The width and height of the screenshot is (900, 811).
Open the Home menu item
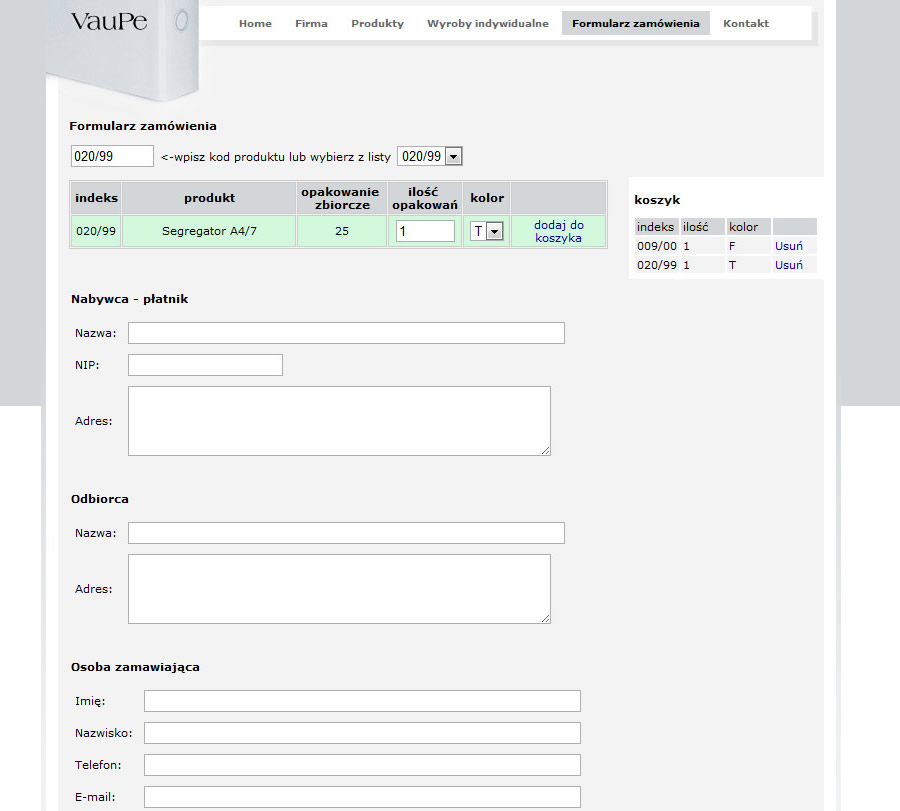point(255,24)
